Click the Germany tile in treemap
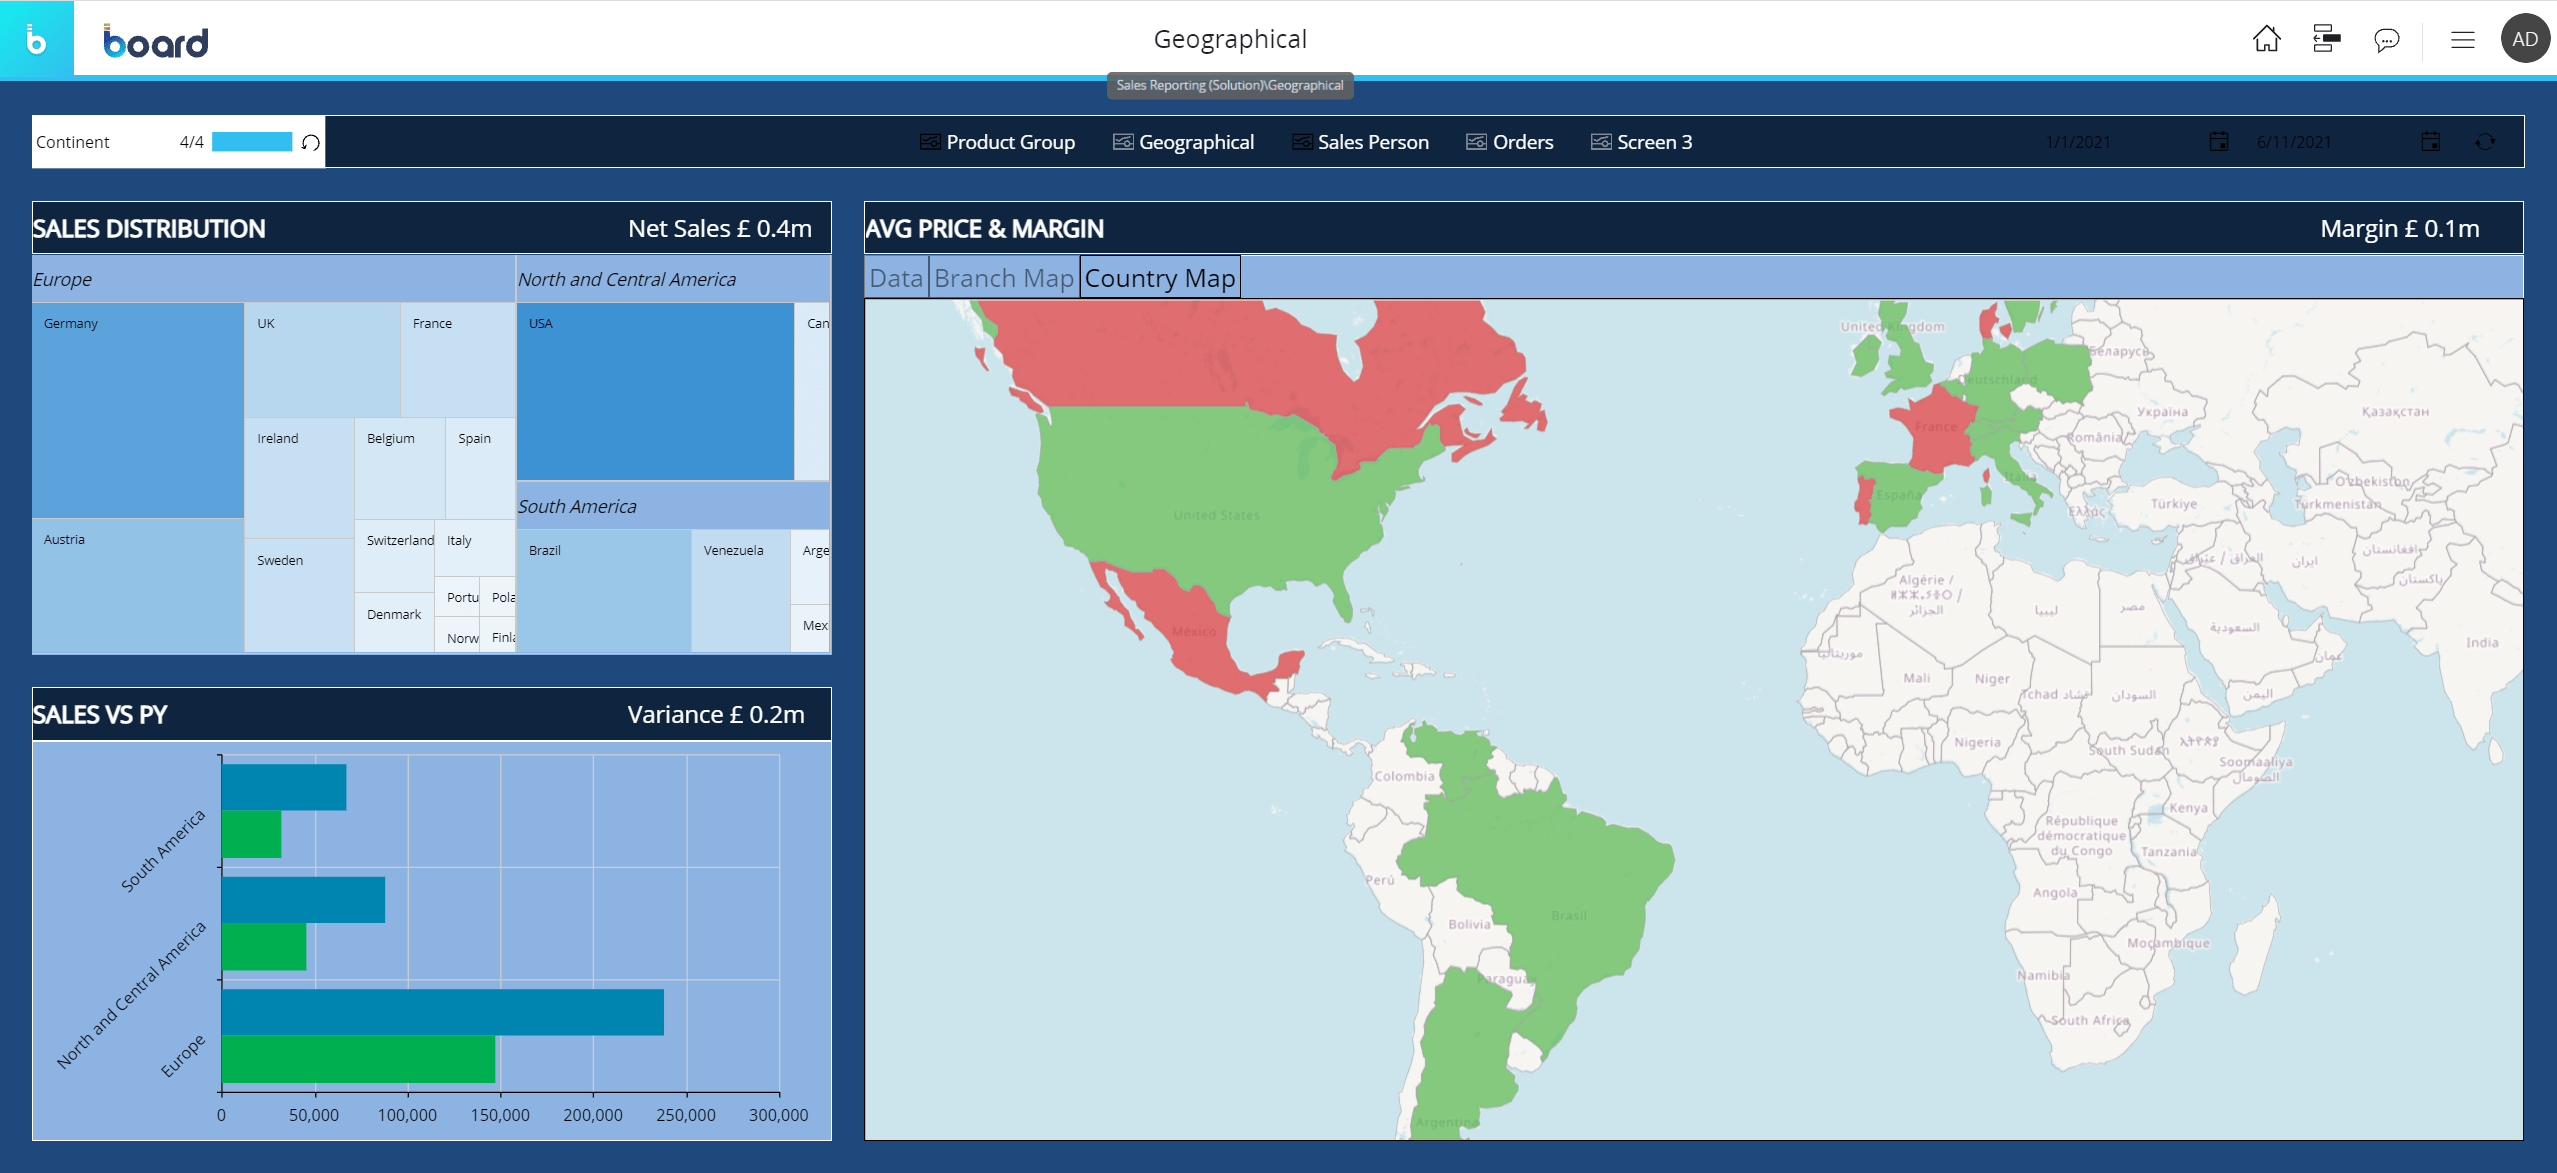The image size is (2557, 1173). pos(138,410)
